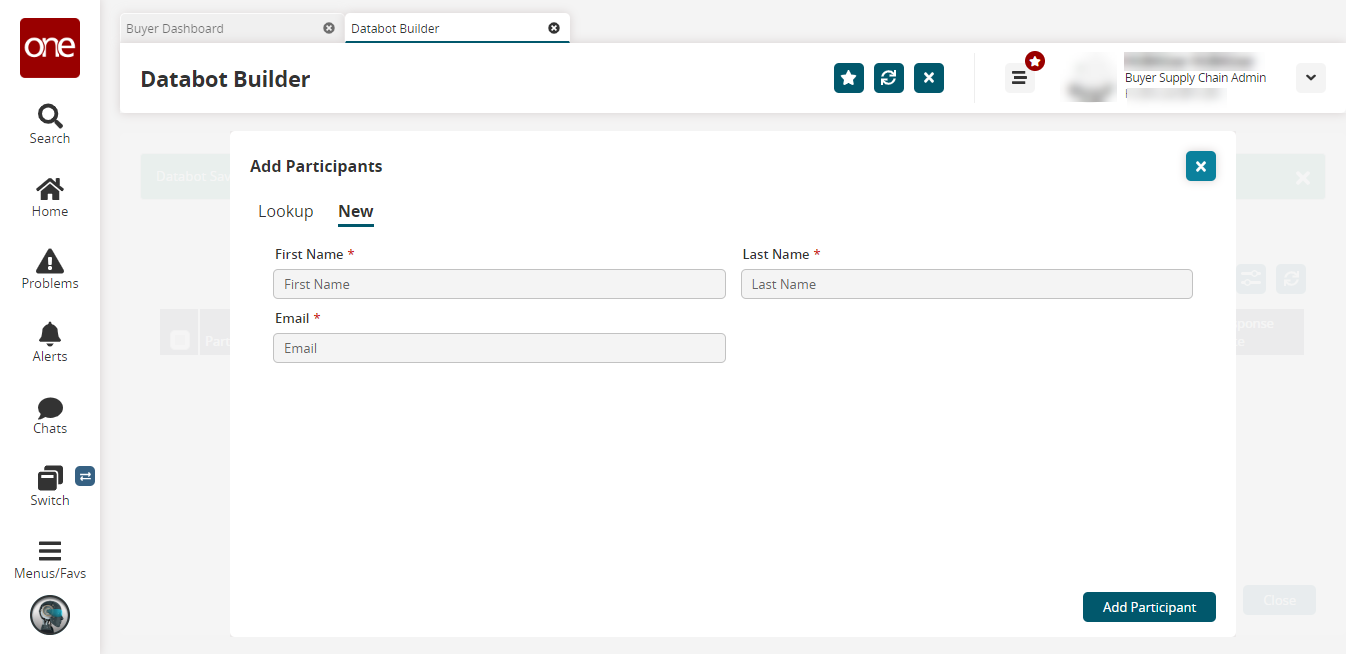Close the Databot Builder tab
1346x654 pixels.
point(554,28)
